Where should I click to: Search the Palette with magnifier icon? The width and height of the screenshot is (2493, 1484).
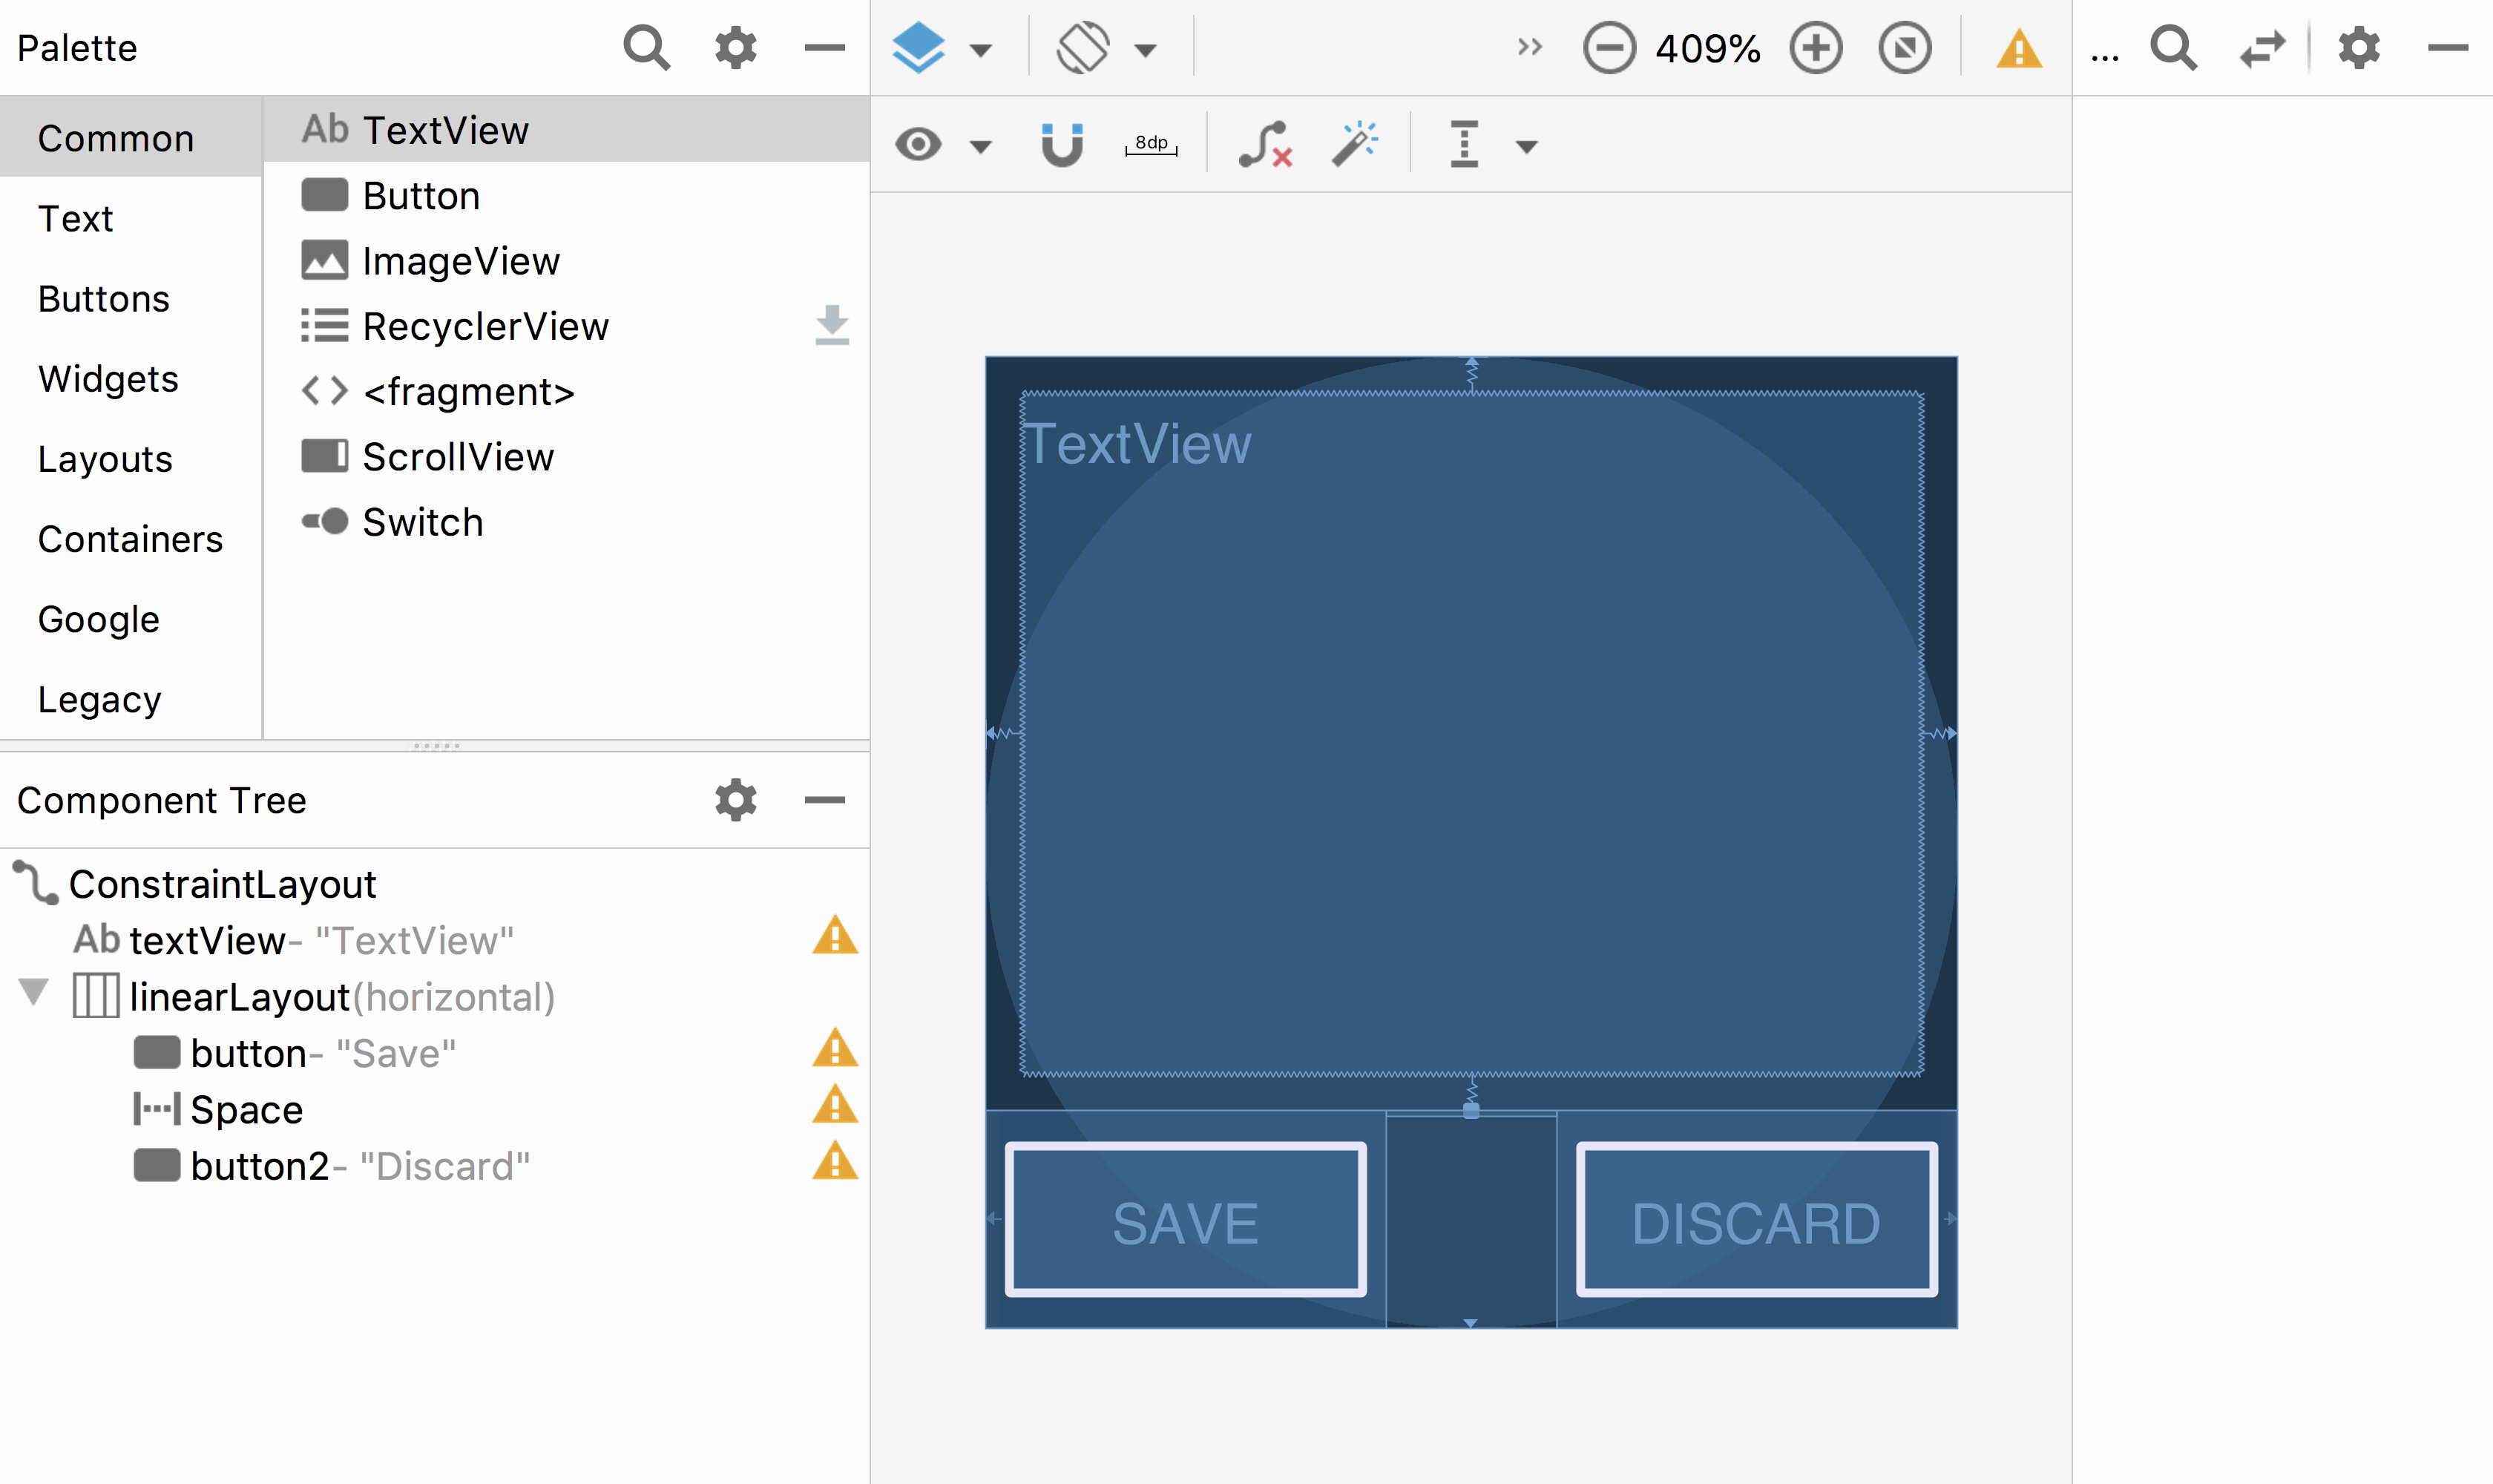click(x=646, y=48)
